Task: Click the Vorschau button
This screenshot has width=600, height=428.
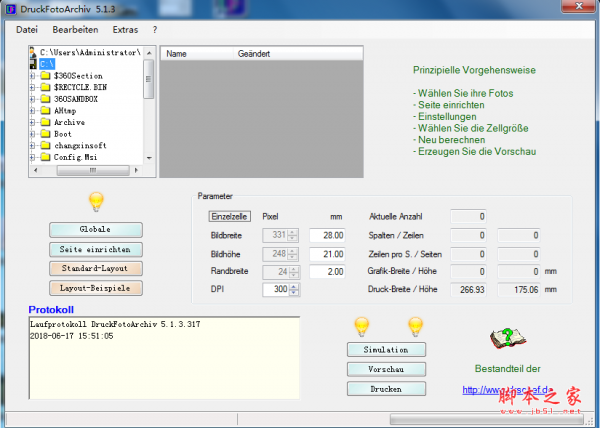Action: point(386,369)
